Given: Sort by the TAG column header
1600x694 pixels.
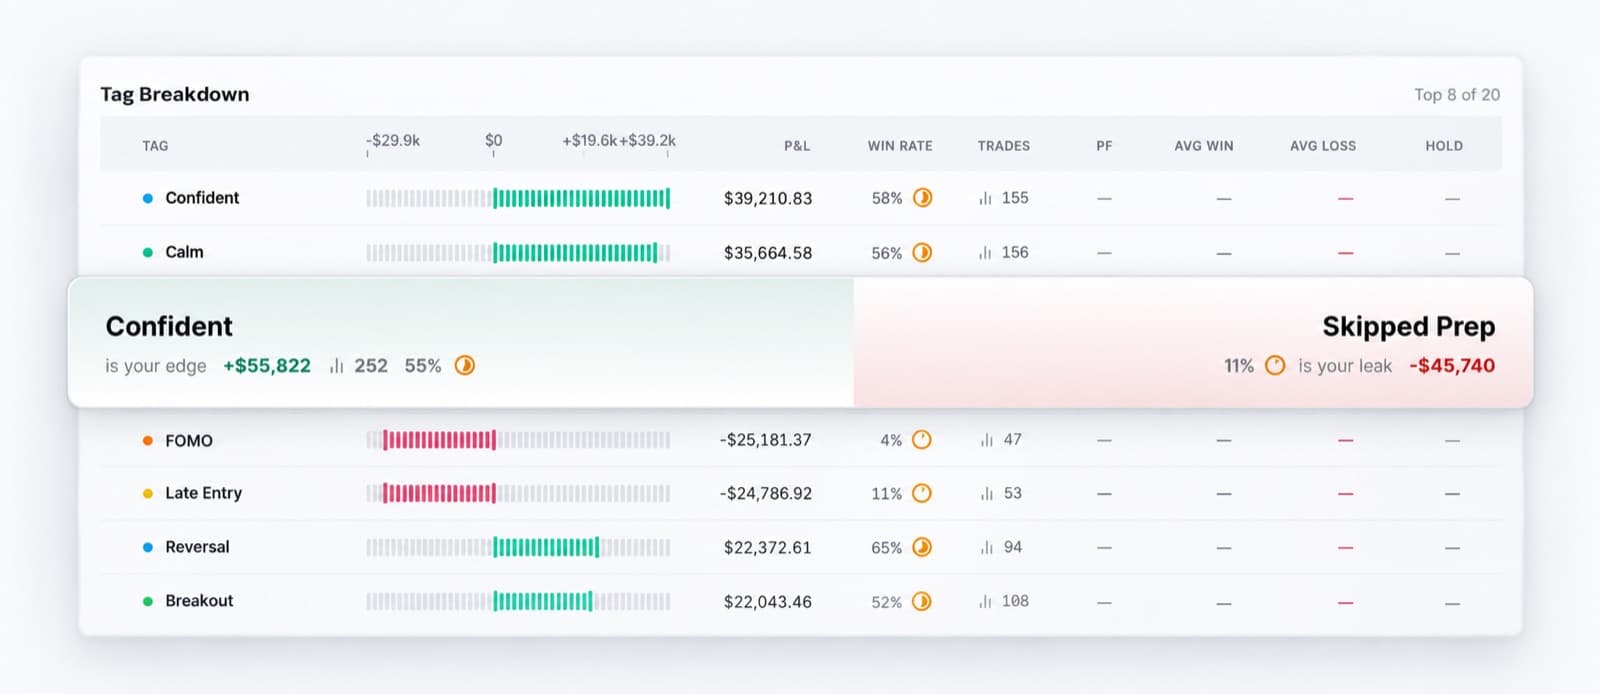Looking at the screenshot, I should [155, 146].
